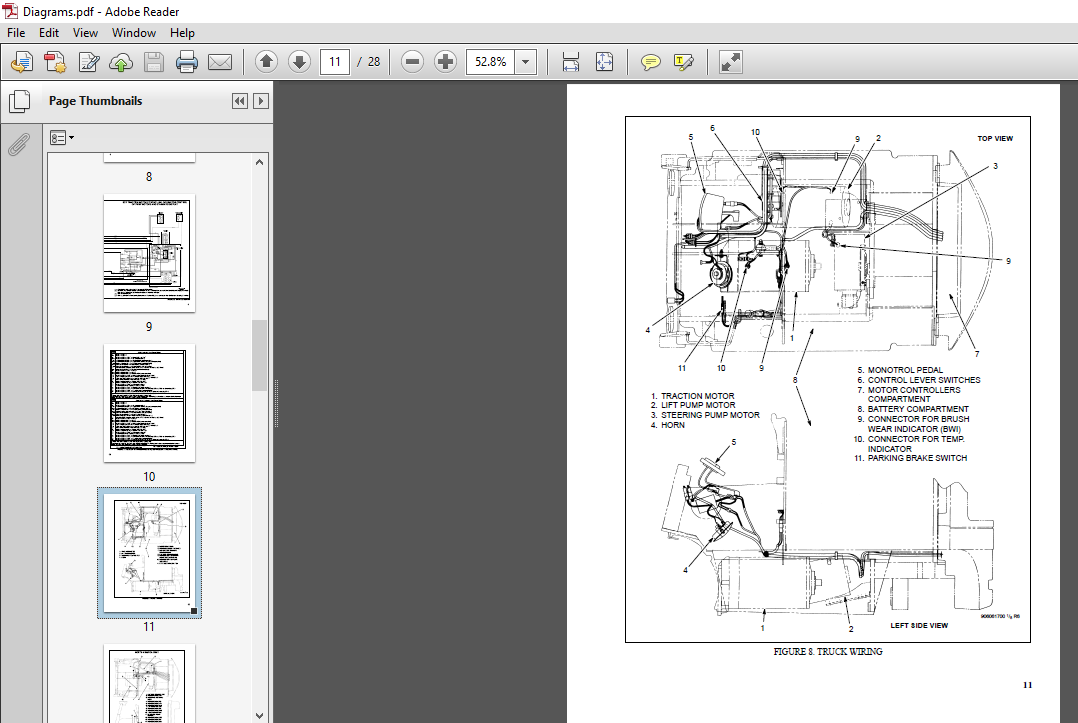Click the 'STEERING PUMP MOTOR' legend entry
Screen dimensions: 1078x723
point(710,415)
